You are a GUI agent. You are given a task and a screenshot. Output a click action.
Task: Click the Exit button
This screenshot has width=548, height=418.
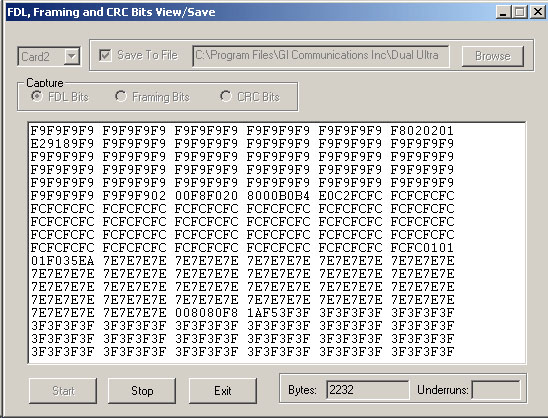[x=223, y=390]
